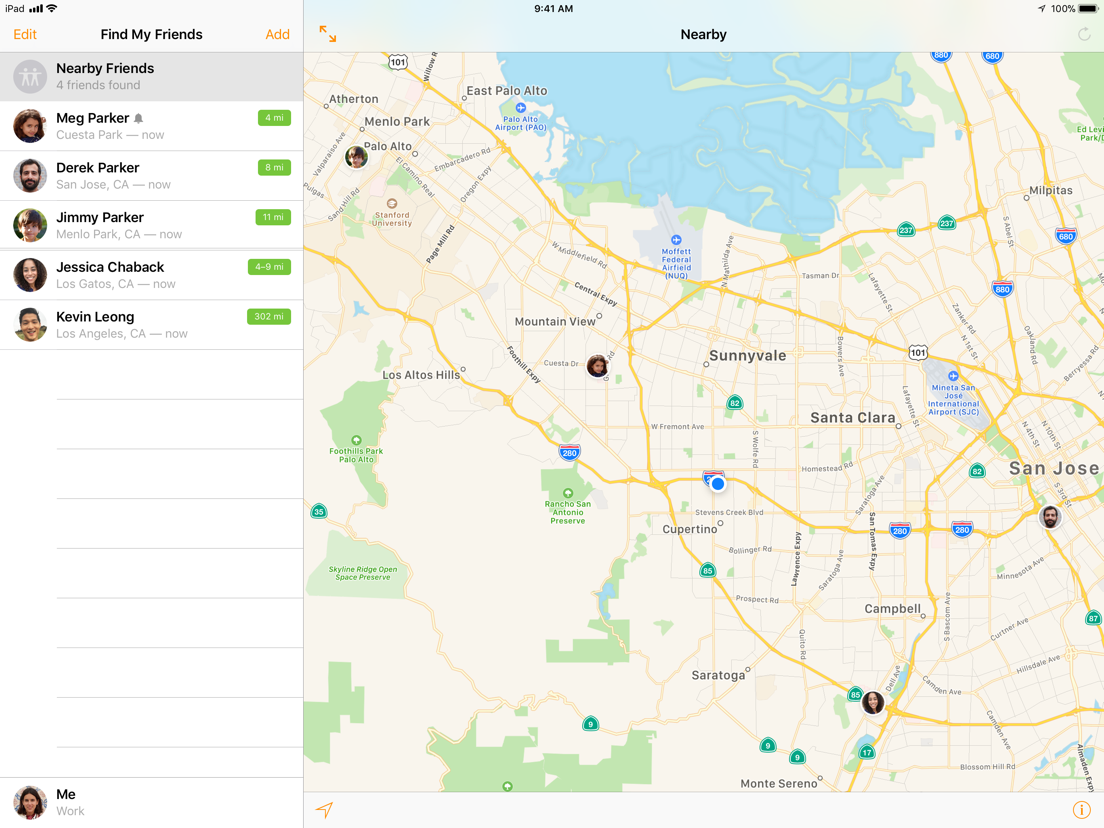Image resolution: width=1104 pixels, height=828 pixels.
Task: Open the map info button
Action: [1081, 810]
